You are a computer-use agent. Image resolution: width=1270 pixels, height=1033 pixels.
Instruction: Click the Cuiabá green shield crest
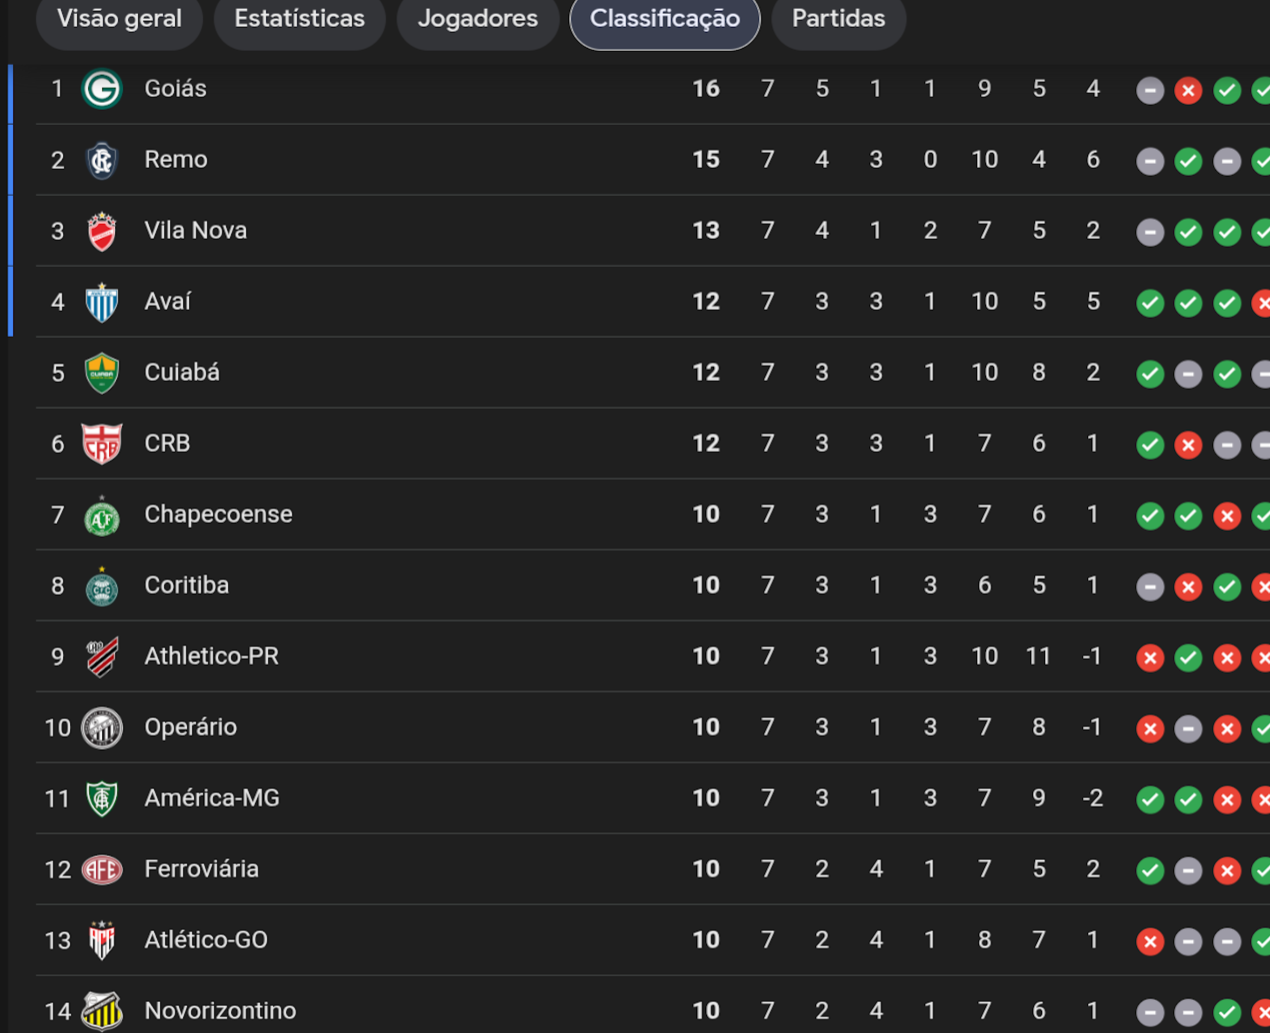point(101,373)
